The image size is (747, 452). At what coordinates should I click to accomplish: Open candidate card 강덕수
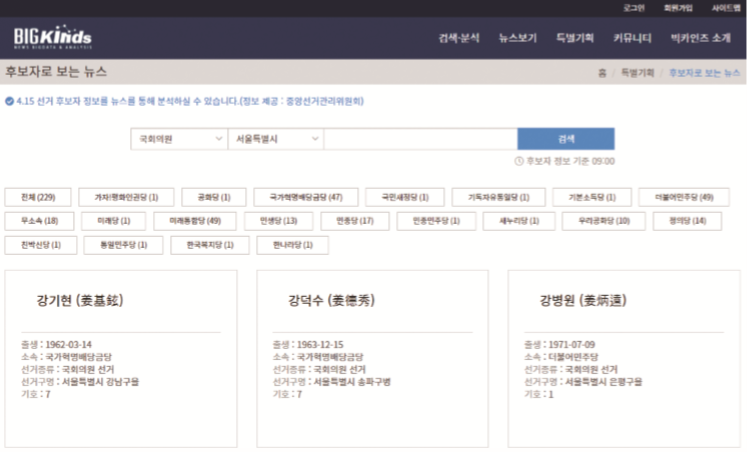click(373, 359)
